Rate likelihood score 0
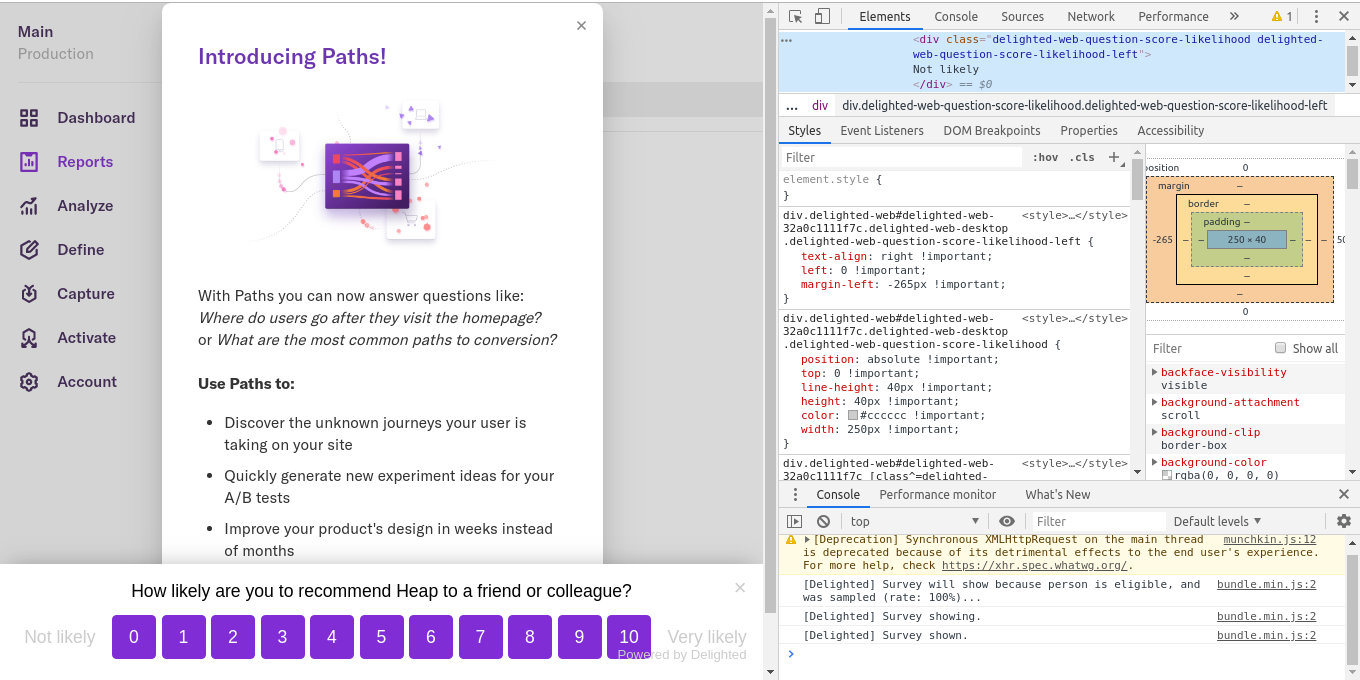Viewport: 1360px width, 680px height. click(x=134, y=637)
